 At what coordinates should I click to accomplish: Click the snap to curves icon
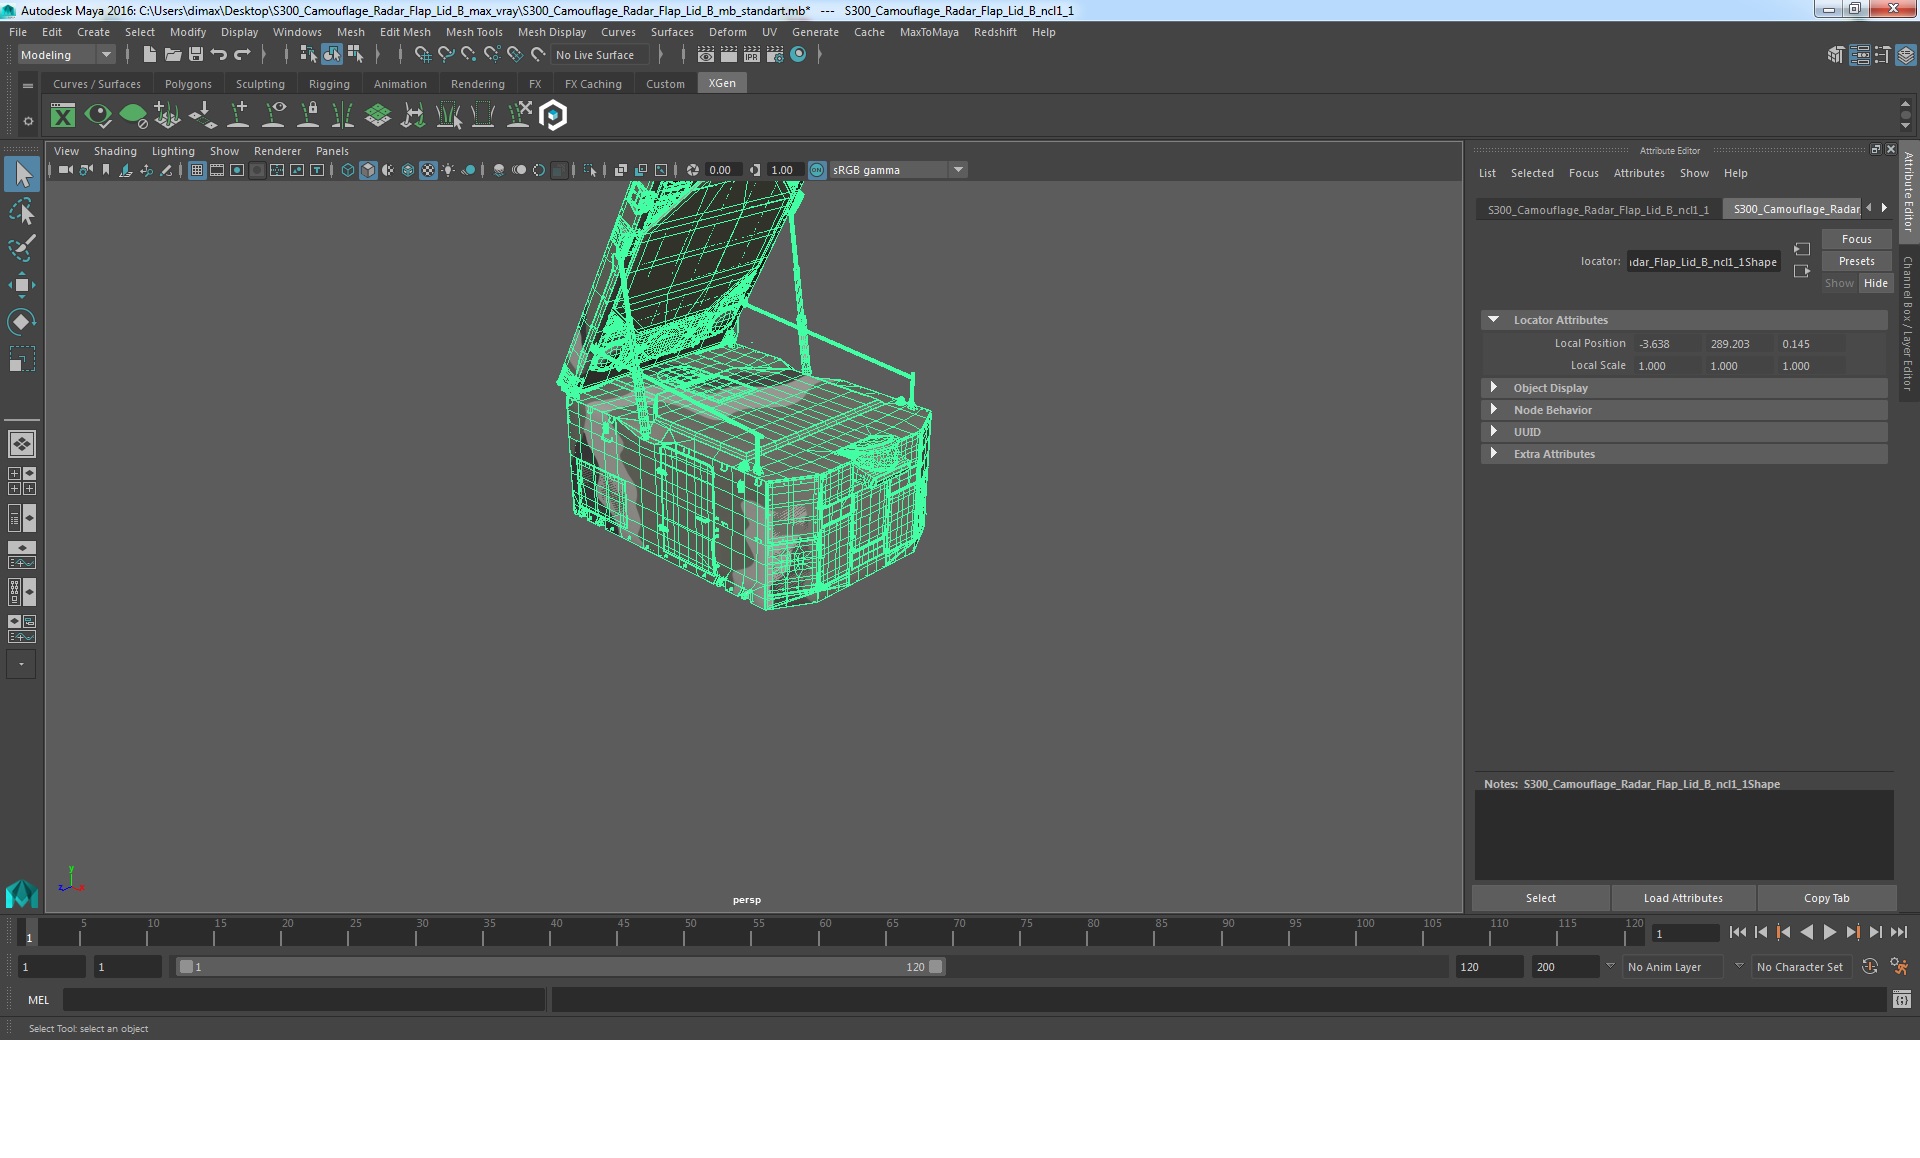coord(445,54)
